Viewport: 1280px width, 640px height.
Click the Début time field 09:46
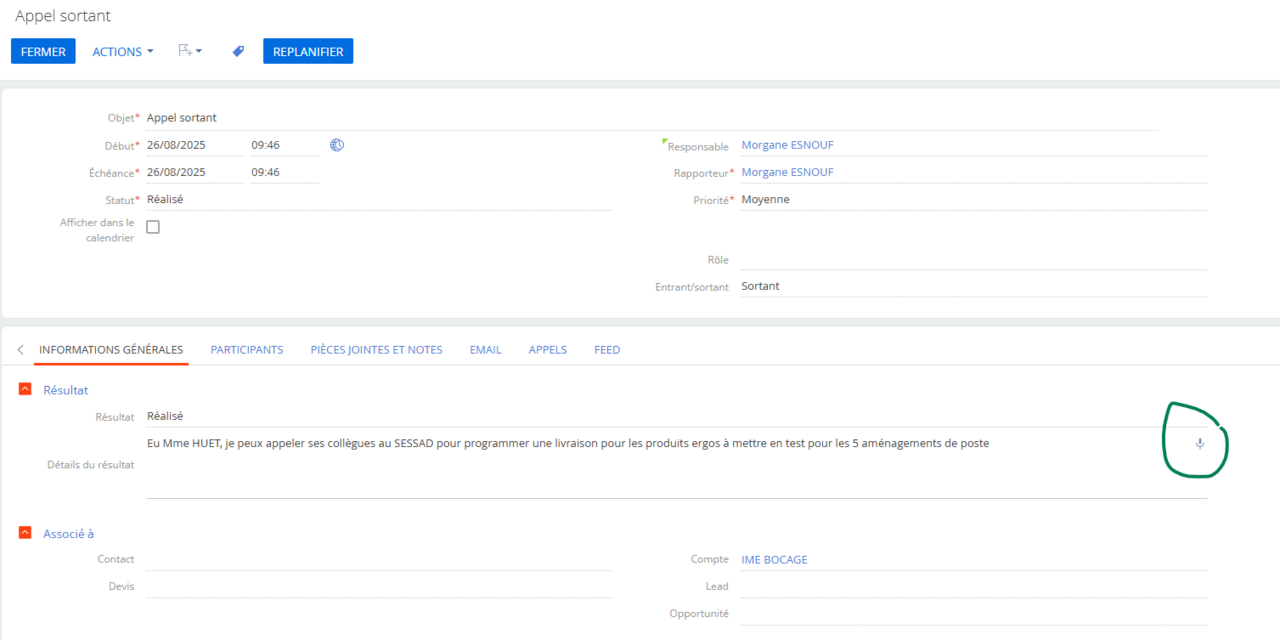[x=285, y=145]
